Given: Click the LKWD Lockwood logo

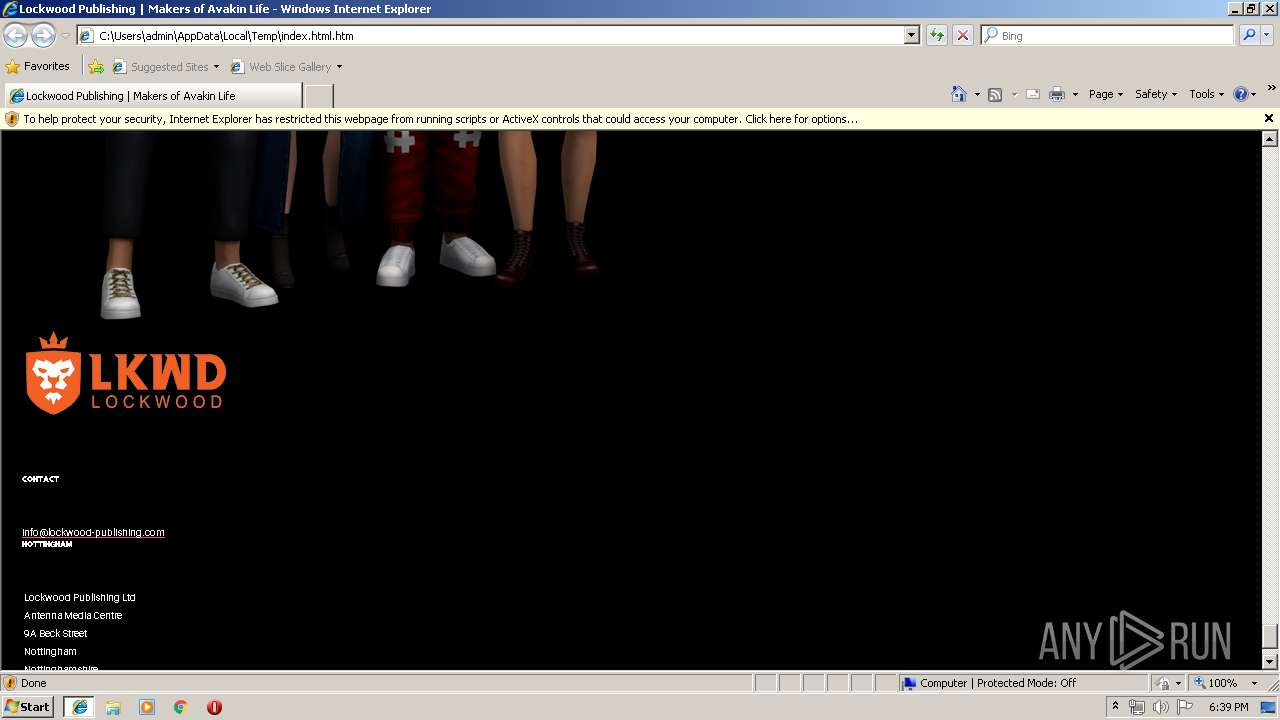Looking at the screenshot, I should click(x=126, y=373).
